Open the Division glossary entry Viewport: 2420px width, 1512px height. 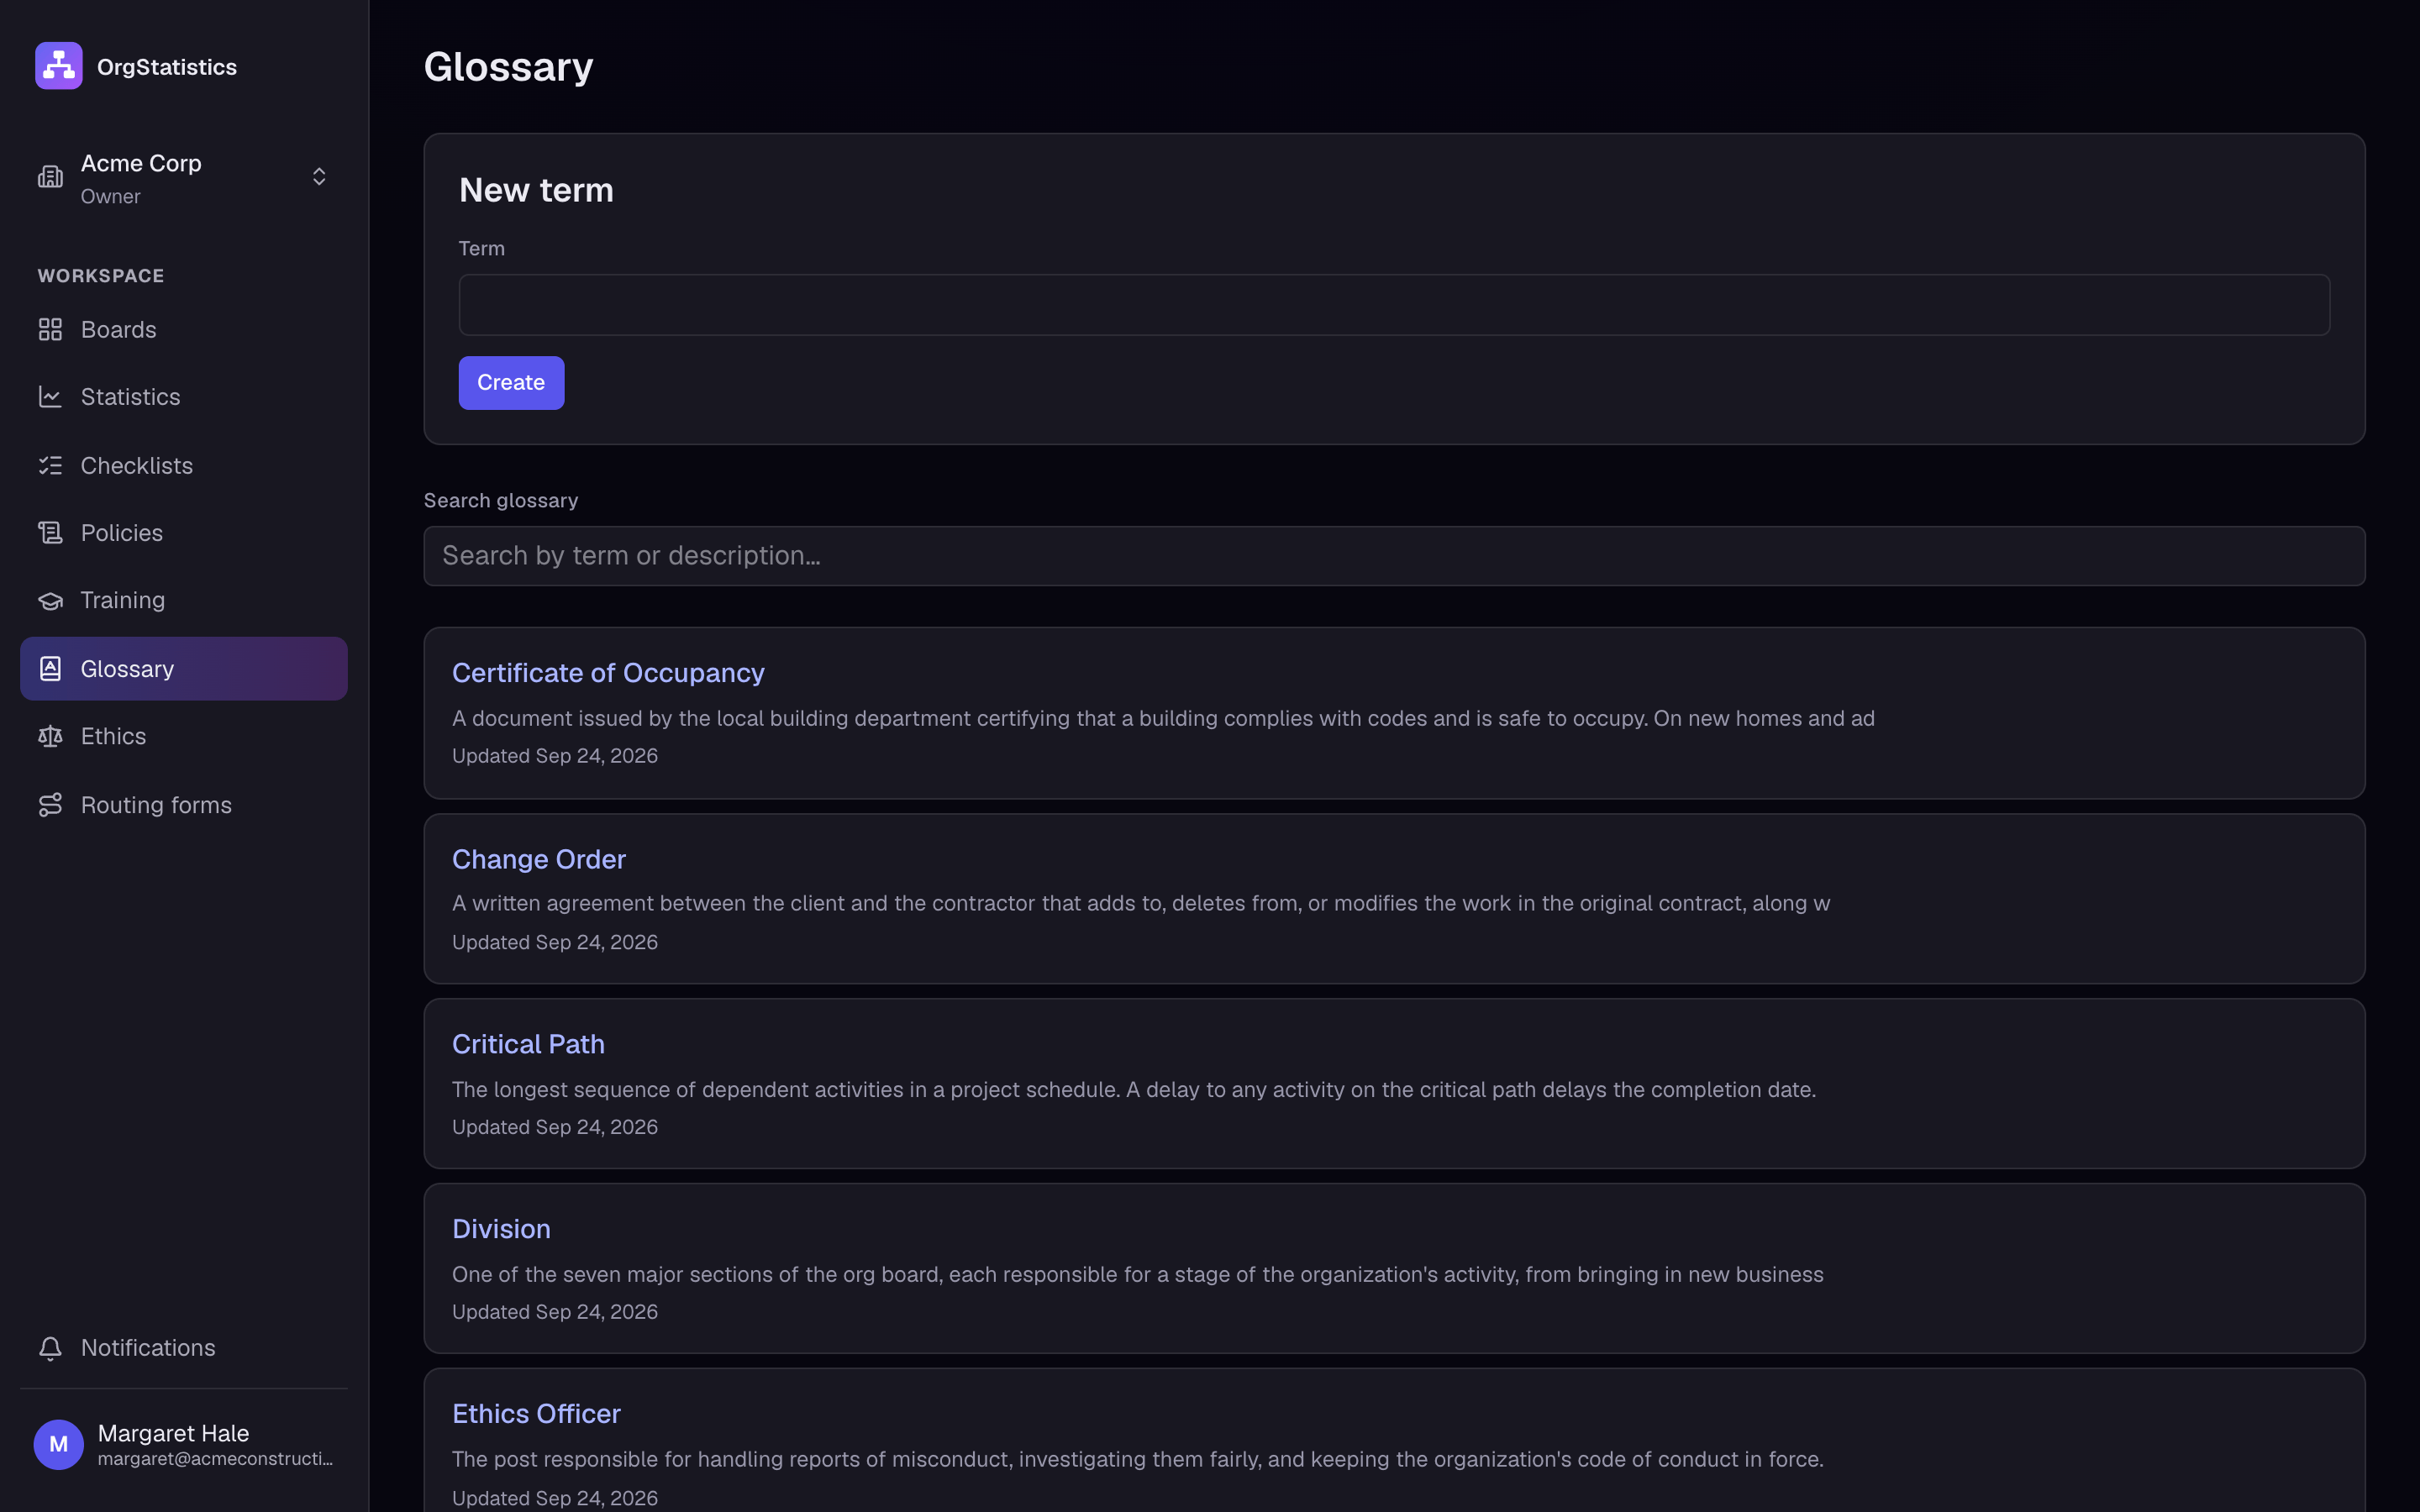click(501, 1229)
